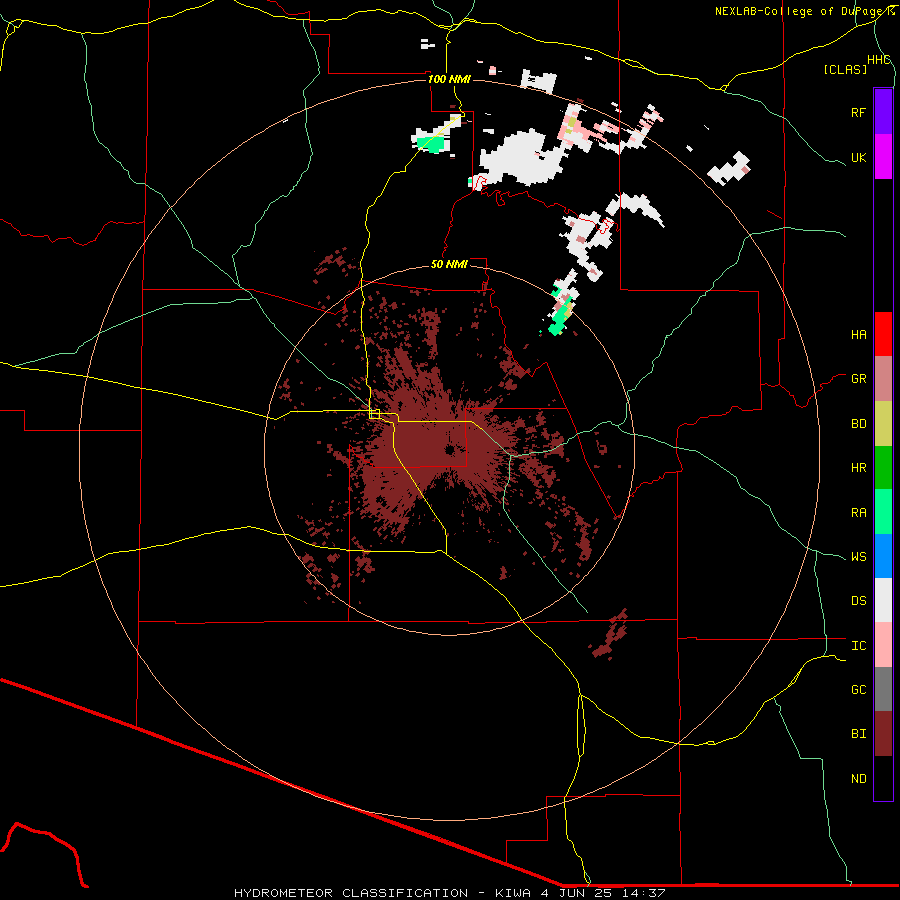Click the GR legend label
Viewport: 900px width, 900px height.
(x=858, y=379)
